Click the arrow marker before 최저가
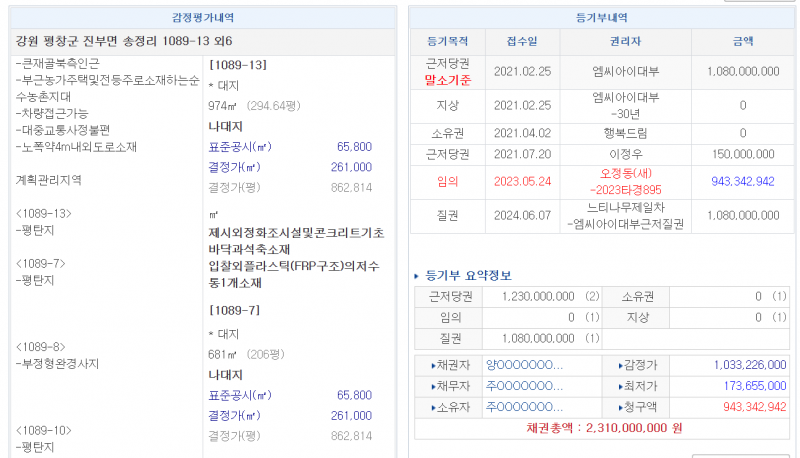Viewport: 800px width, 458px height. tap(621, 386)
